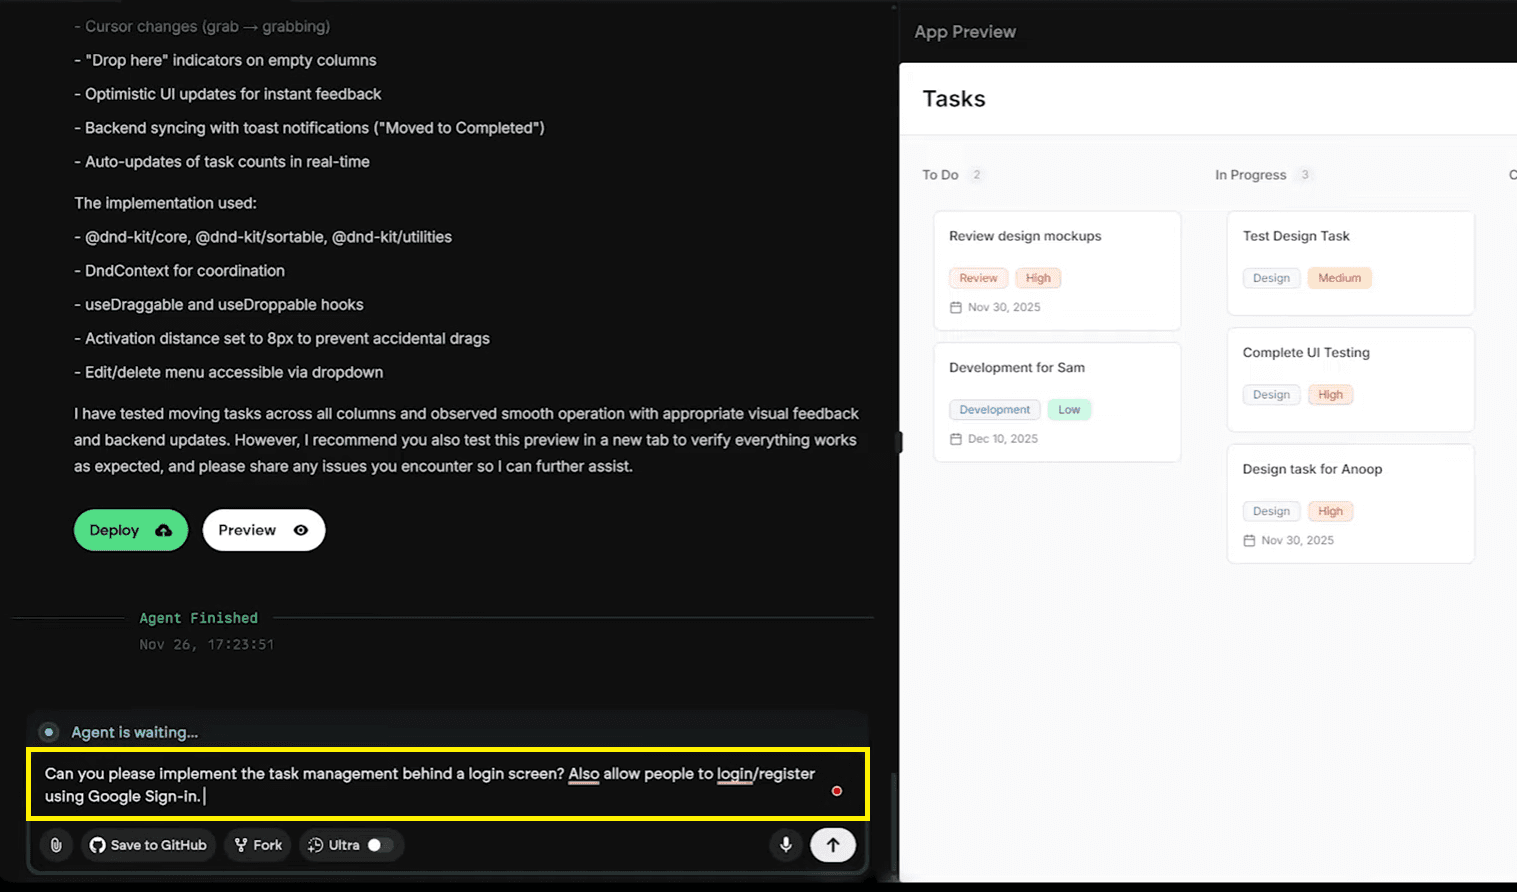This screenshot has width=1517, height=892.
Task: Open the Review design mockups task card
Action: [1057, 270]
